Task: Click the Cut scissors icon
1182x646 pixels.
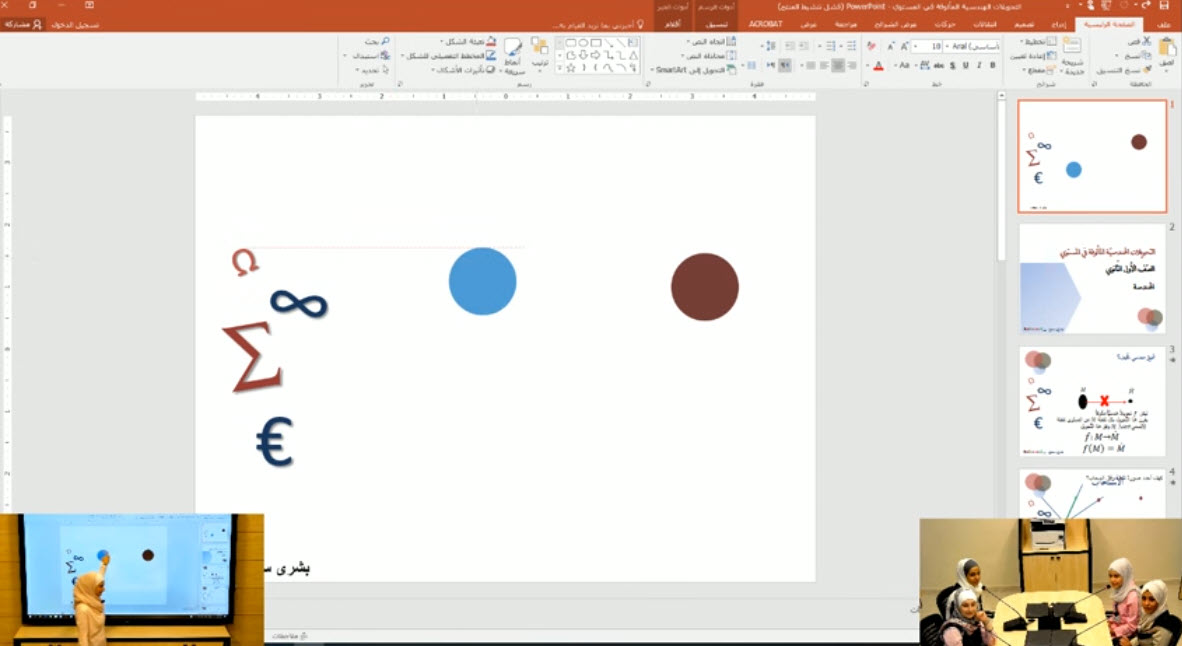Action: 1145,43
